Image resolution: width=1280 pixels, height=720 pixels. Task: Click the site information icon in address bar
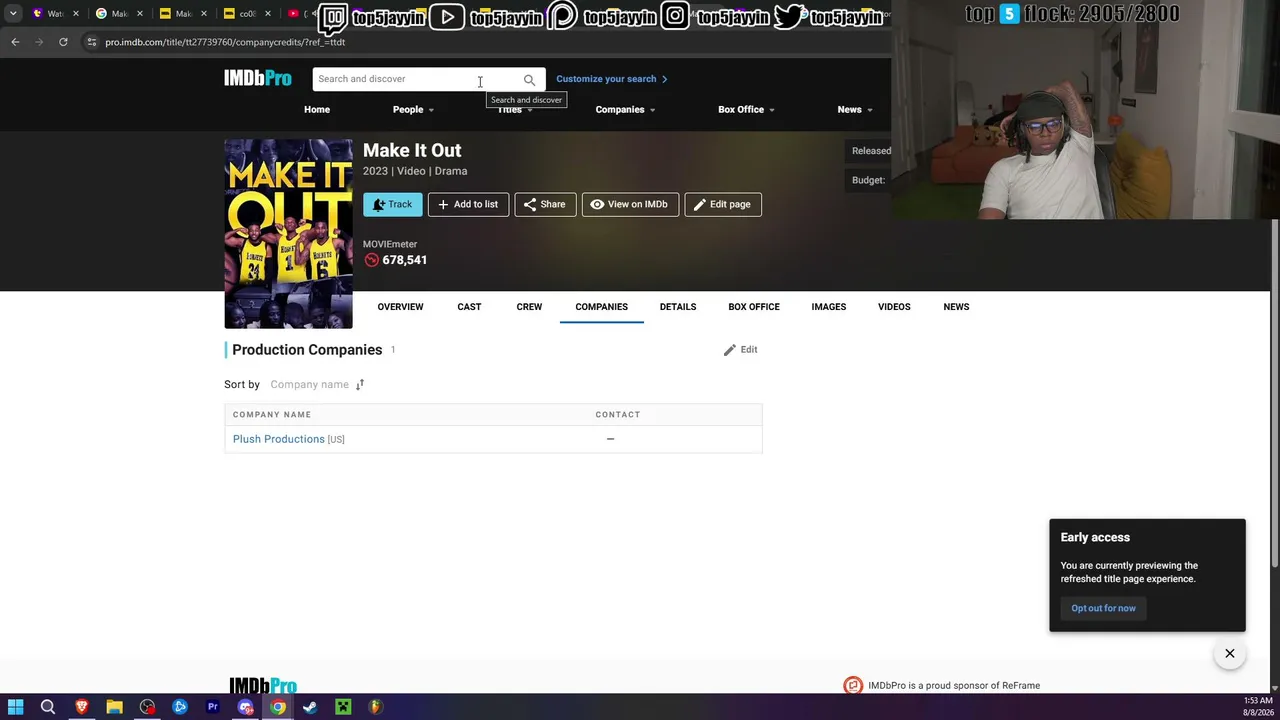point(92,42)
